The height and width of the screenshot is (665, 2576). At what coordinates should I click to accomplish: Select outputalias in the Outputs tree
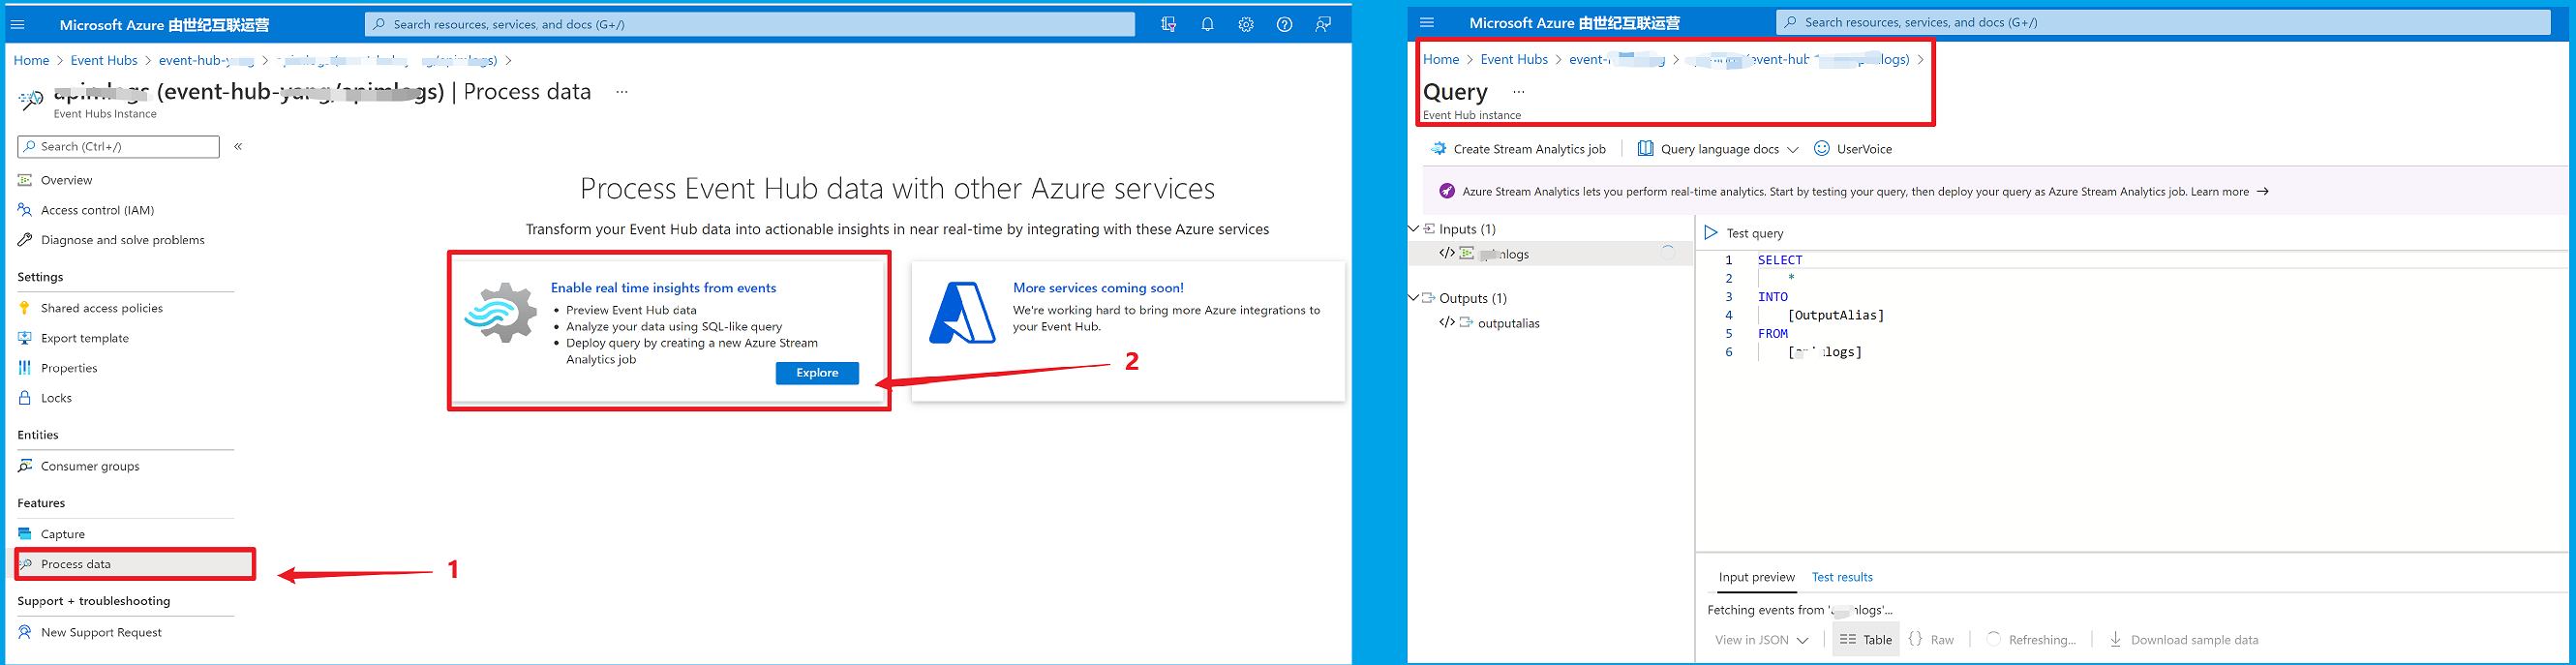point(1508,323)
